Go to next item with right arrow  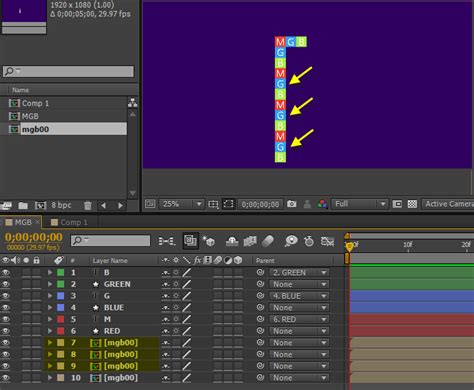tap(120, 205)
